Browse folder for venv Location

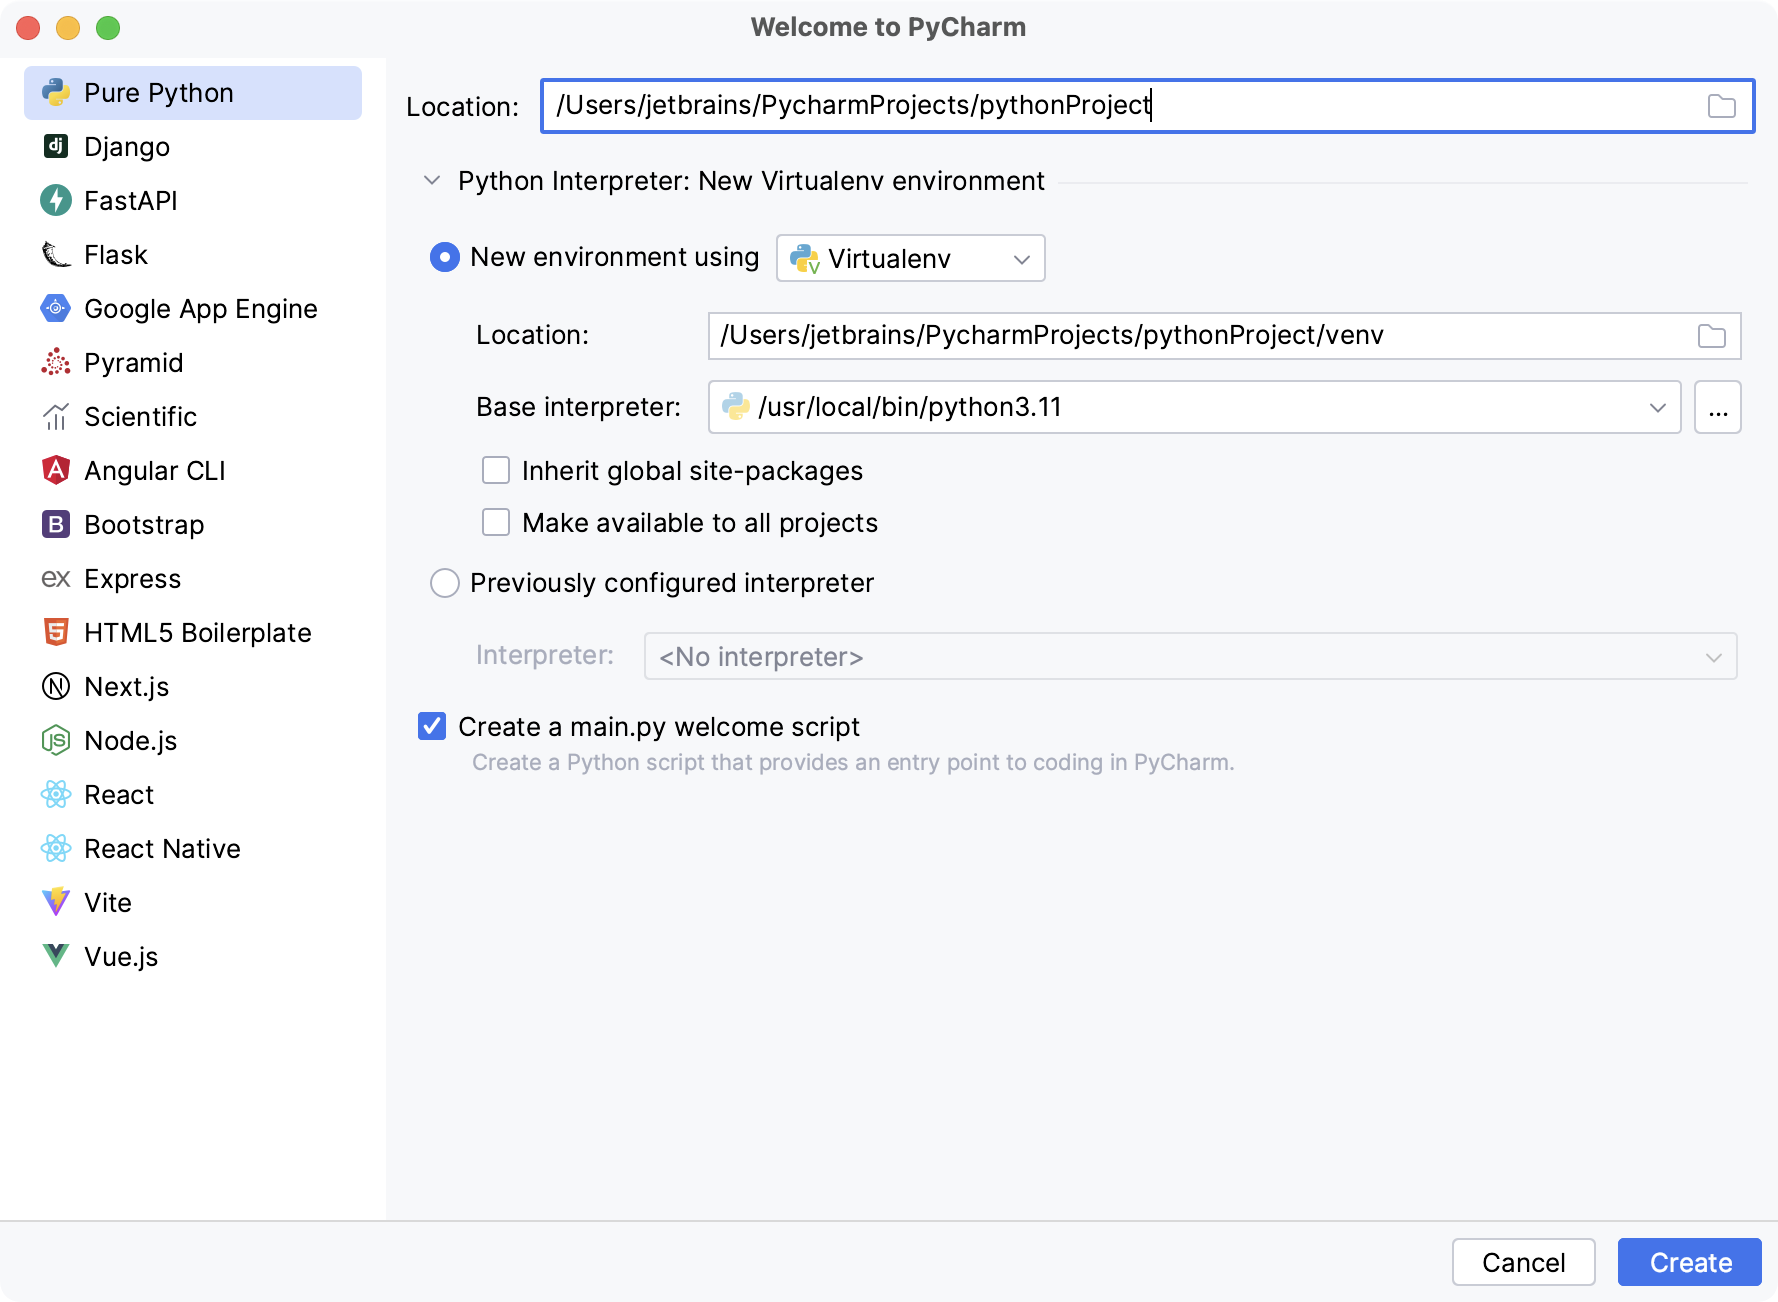click(1711, 336)
